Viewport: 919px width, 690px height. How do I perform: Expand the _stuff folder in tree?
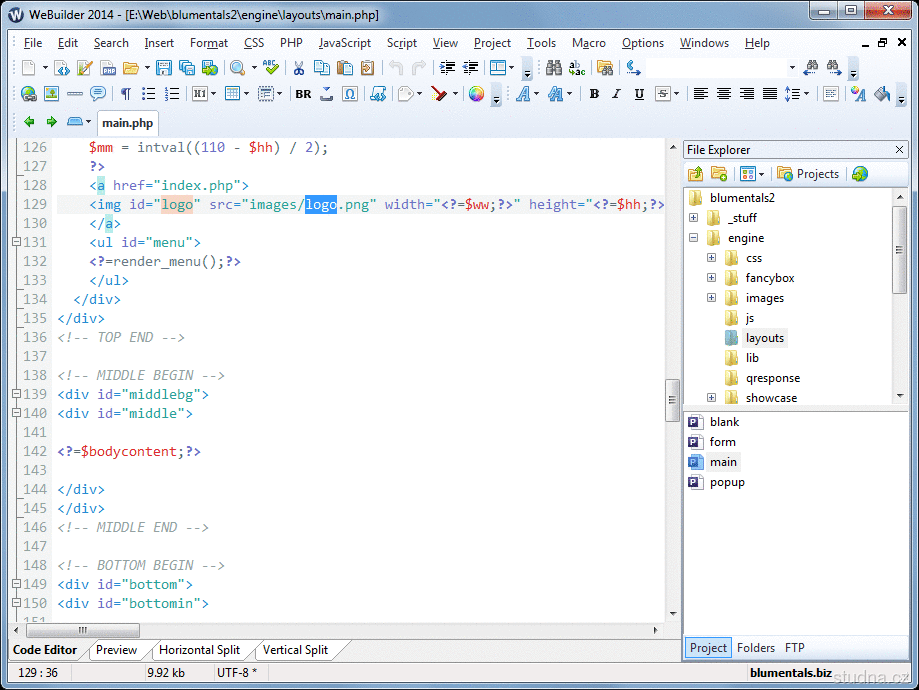[693, 218]
